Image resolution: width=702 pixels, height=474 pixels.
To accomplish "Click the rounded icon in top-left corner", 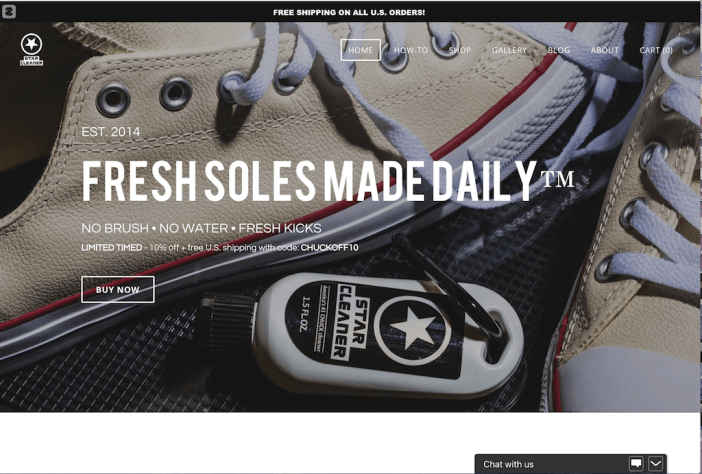I will 9,12.
